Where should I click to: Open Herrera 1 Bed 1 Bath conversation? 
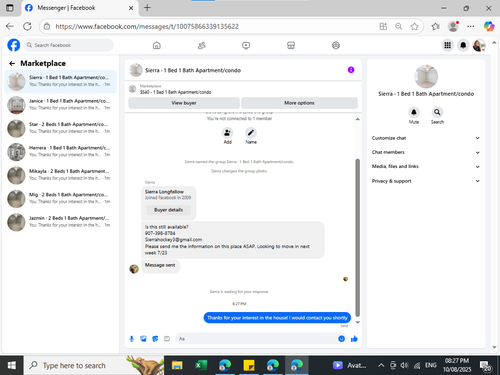point(61,152)
